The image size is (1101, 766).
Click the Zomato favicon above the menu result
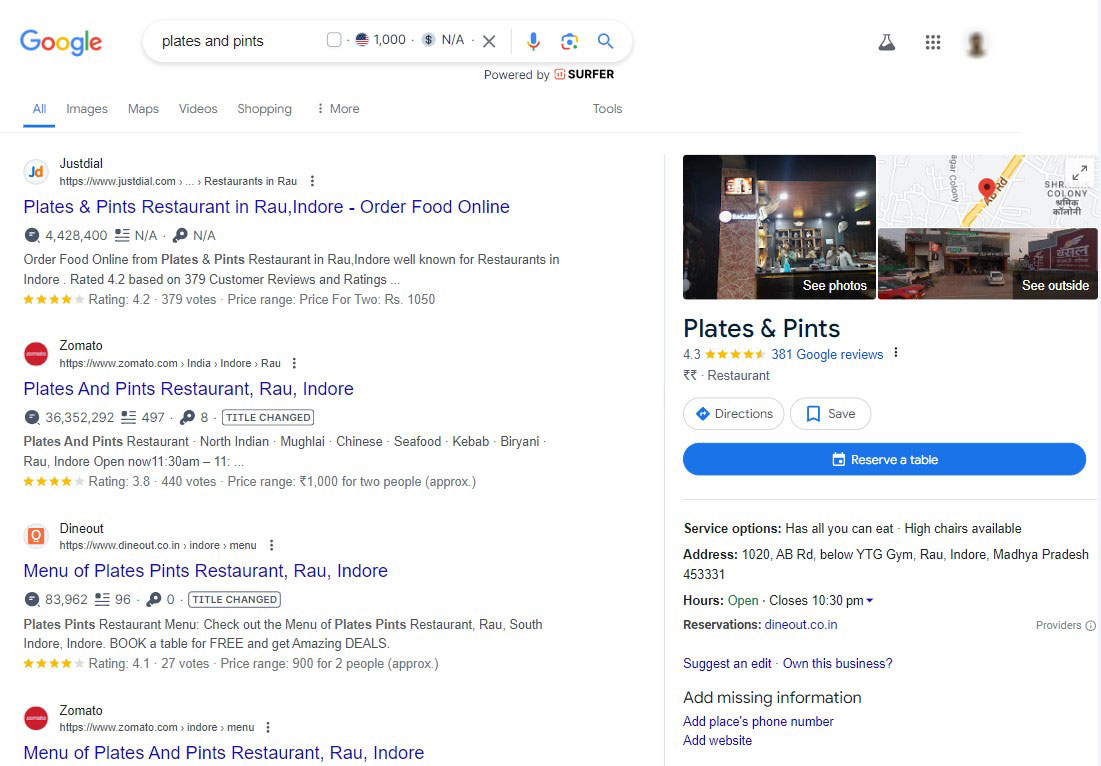[37, 718]
